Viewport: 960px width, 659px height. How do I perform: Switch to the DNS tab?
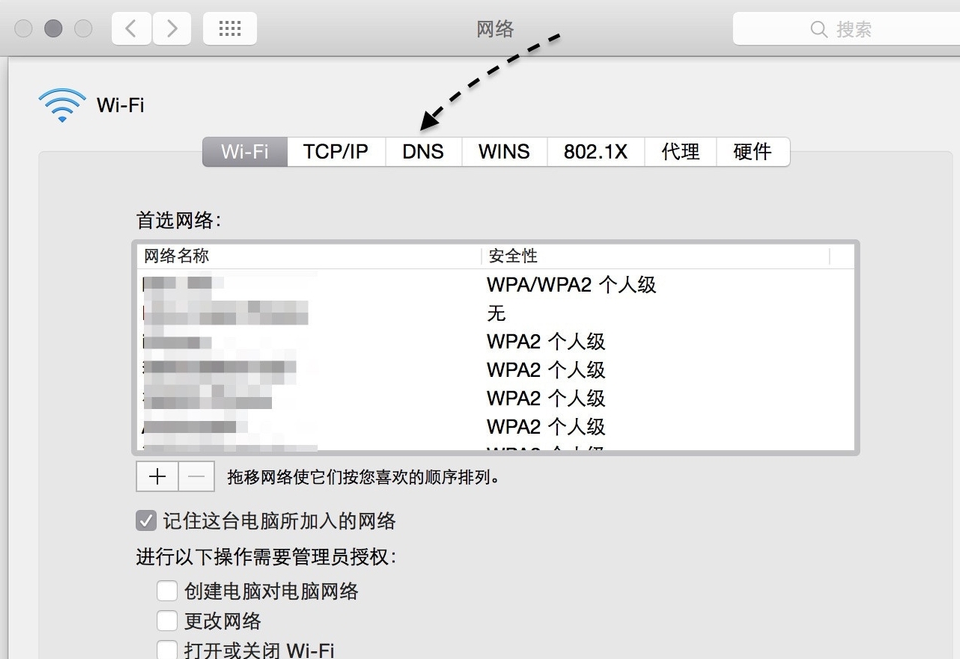(x=423, y=151)
